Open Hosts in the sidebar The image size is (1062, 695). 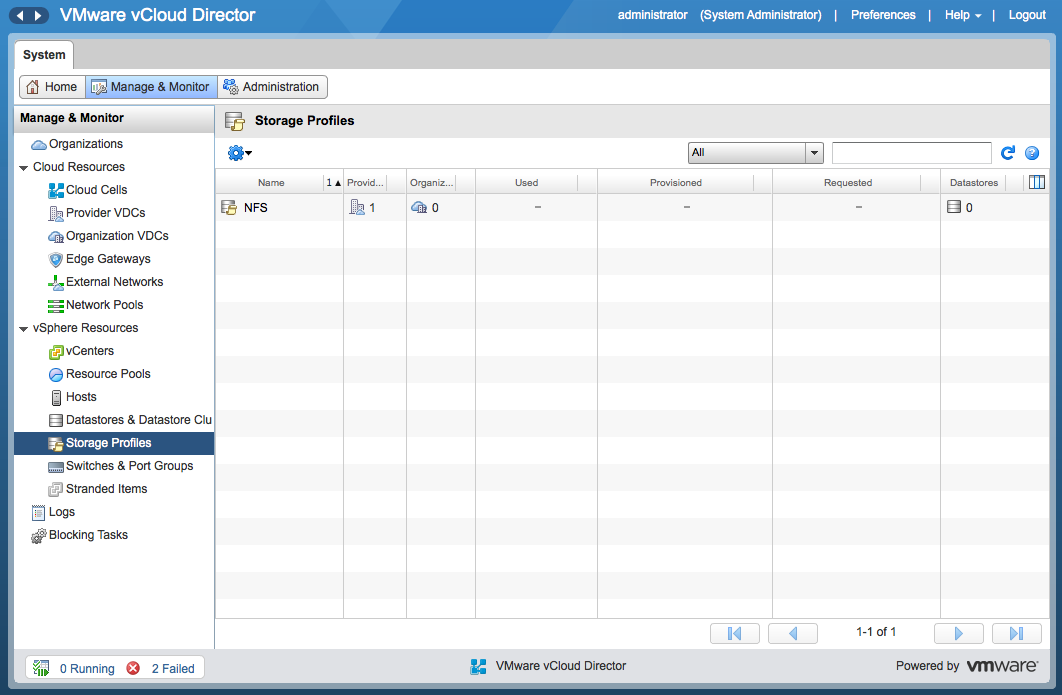(81, 397)
